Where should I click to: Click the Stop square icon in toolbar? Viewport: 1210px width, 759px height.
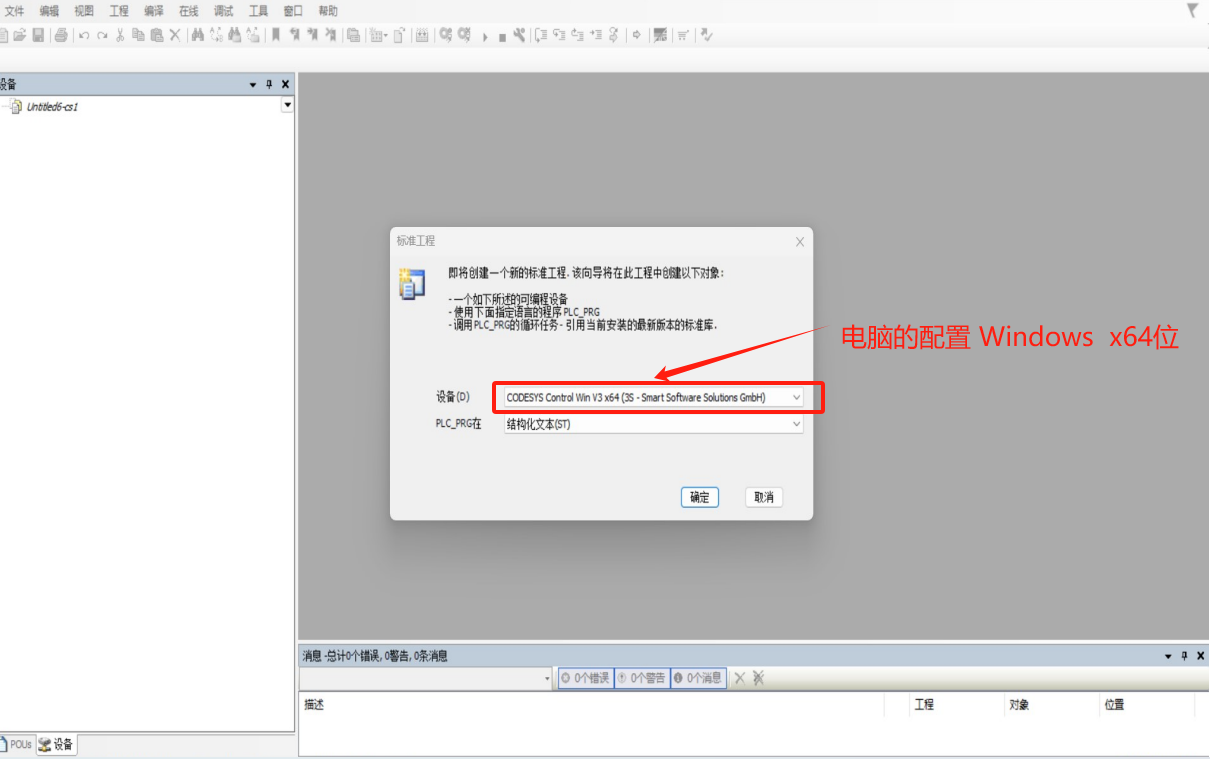502,36
